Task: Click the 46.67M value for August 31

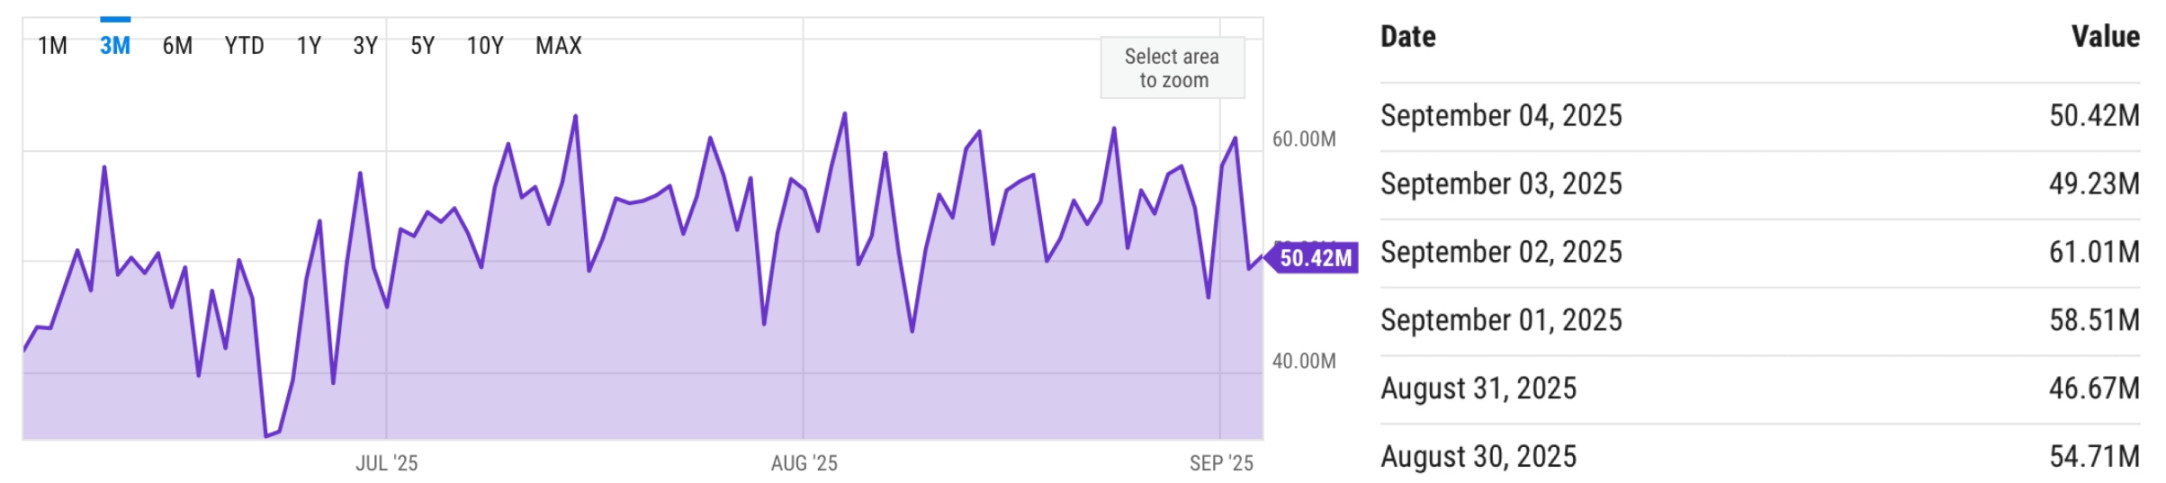Action: pos(2094,388)
